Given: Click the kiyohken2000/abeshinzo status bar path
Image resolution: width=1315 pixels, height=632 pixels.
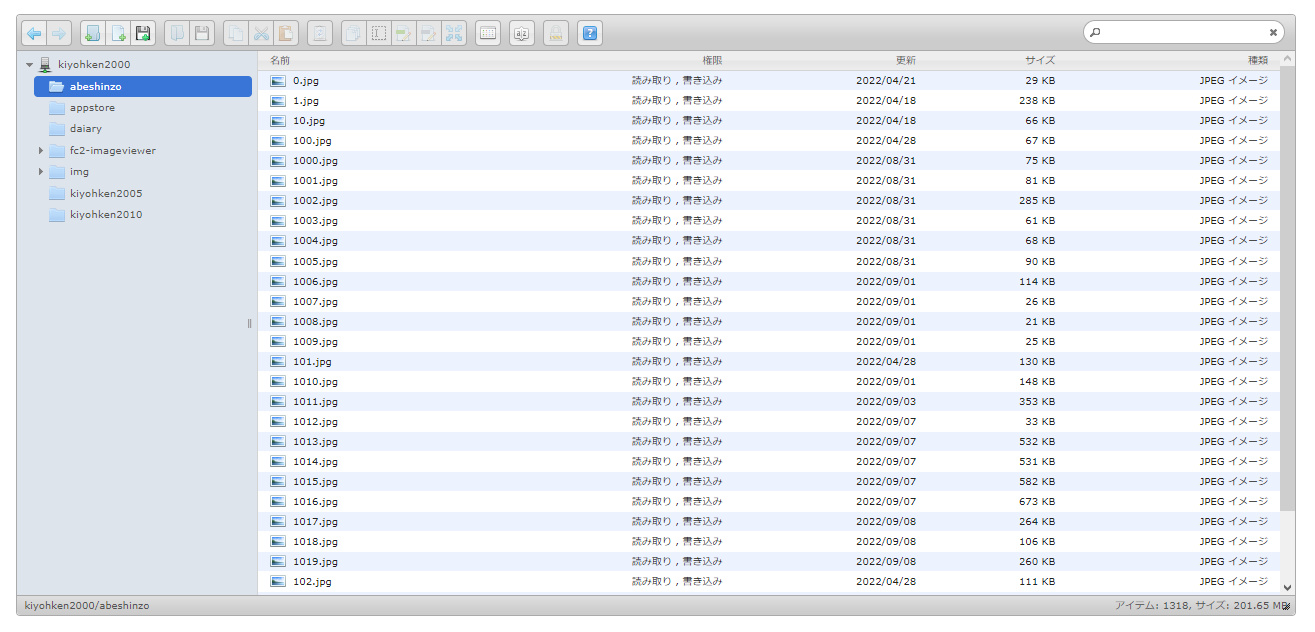Looking at the screenshot, I should tap(87, 606).
